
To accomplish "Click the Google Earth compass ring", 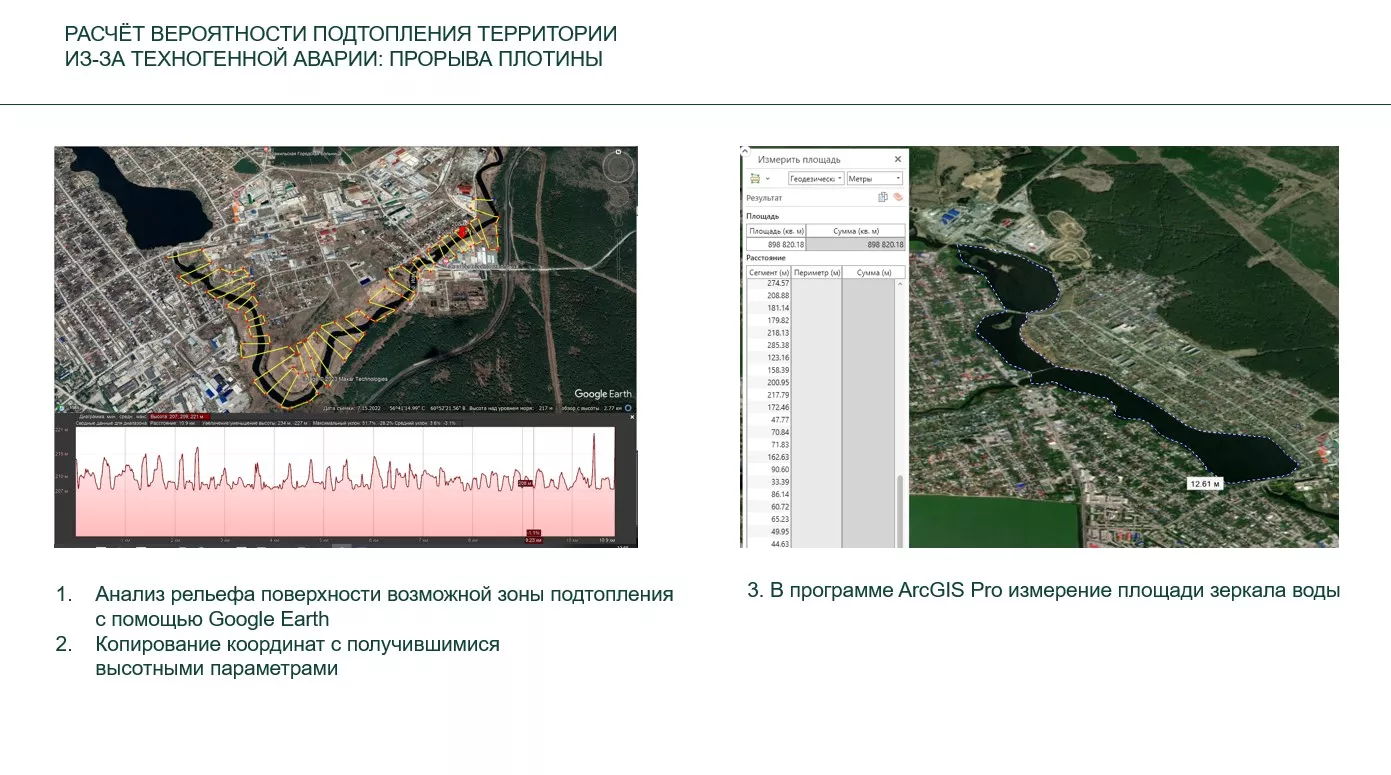I will coord(619,165).
